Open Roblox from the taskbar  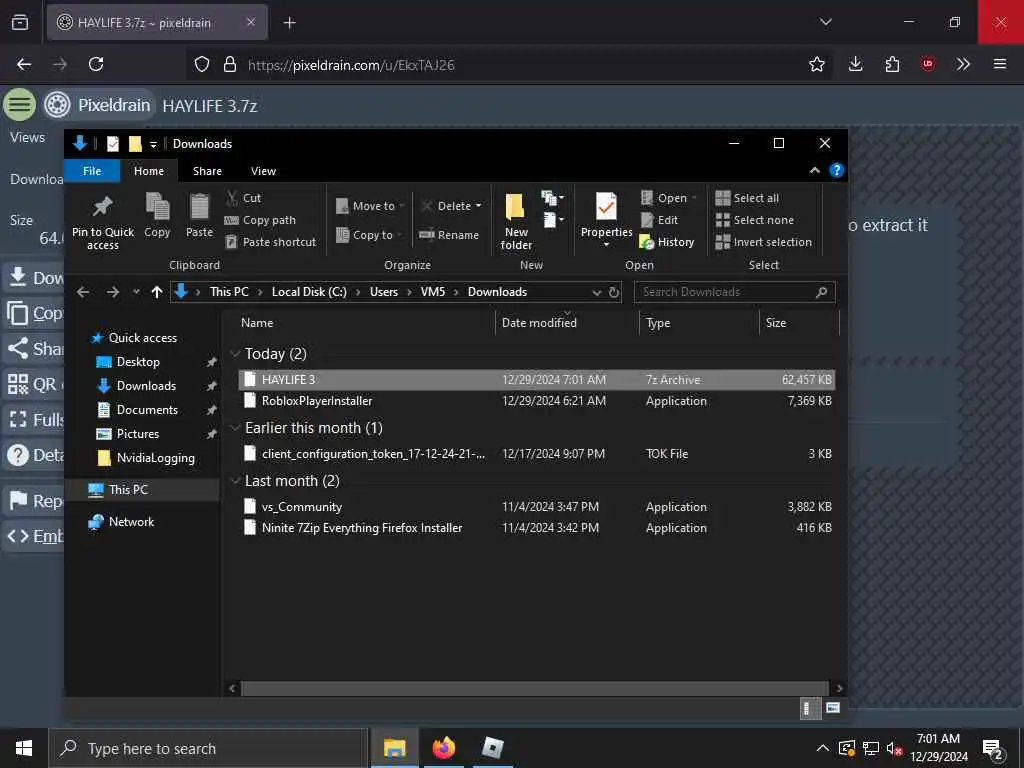[492, 748]
